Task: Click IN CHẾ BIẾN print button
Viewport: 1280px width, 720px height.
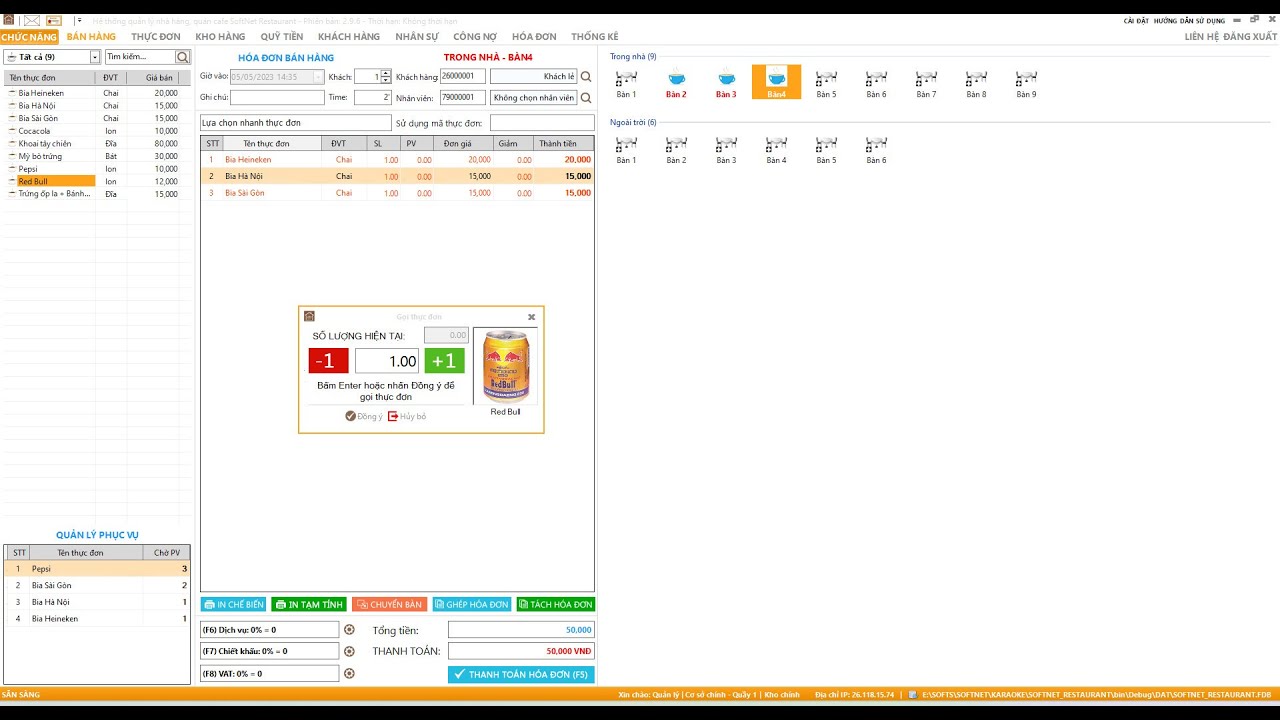Action: tap(233, 605)
